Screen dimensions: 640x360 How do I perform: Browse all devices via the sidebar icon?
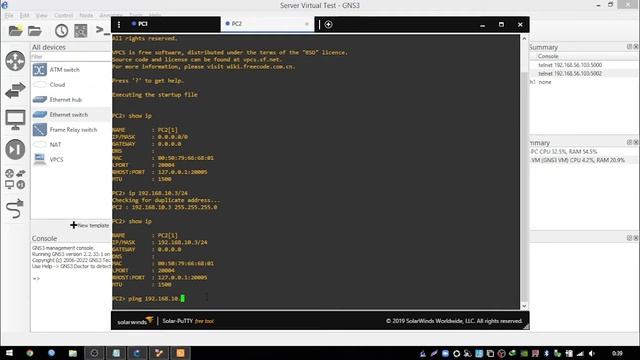pyautogui.click(x=15, y=179)
